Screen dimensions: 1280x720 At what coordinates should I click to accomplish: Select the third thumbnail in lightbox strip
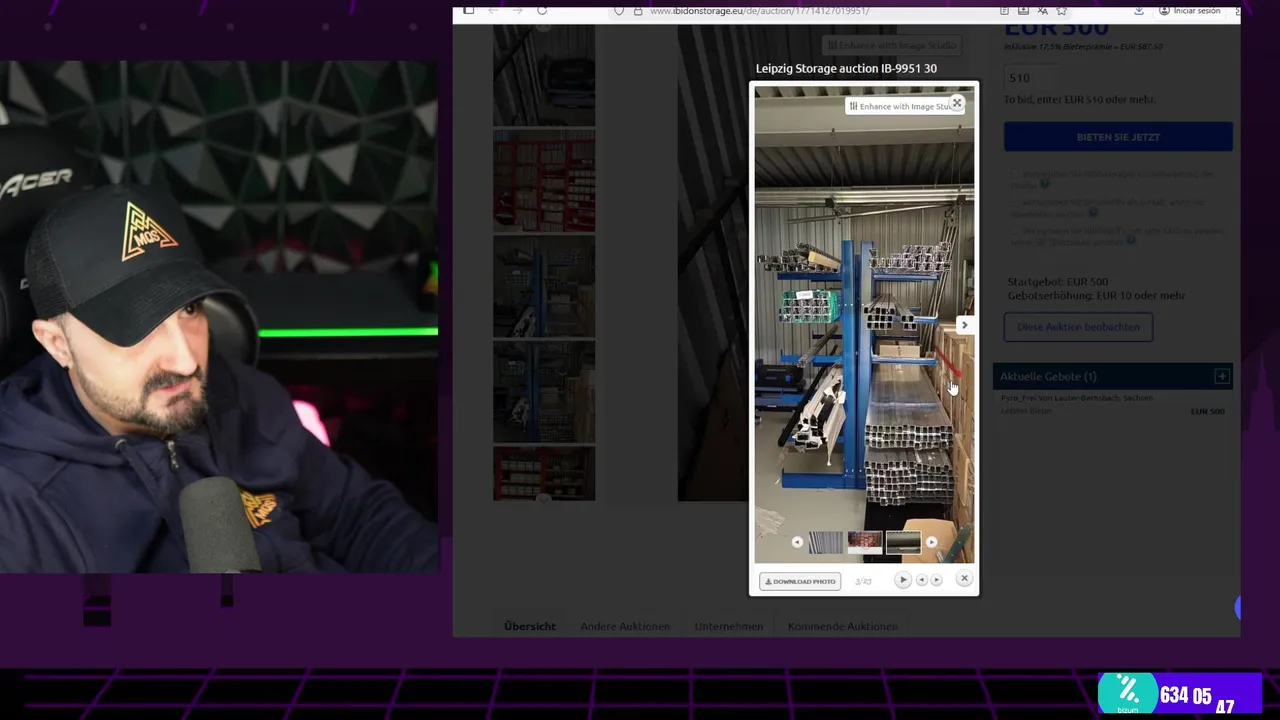point(903,542)
